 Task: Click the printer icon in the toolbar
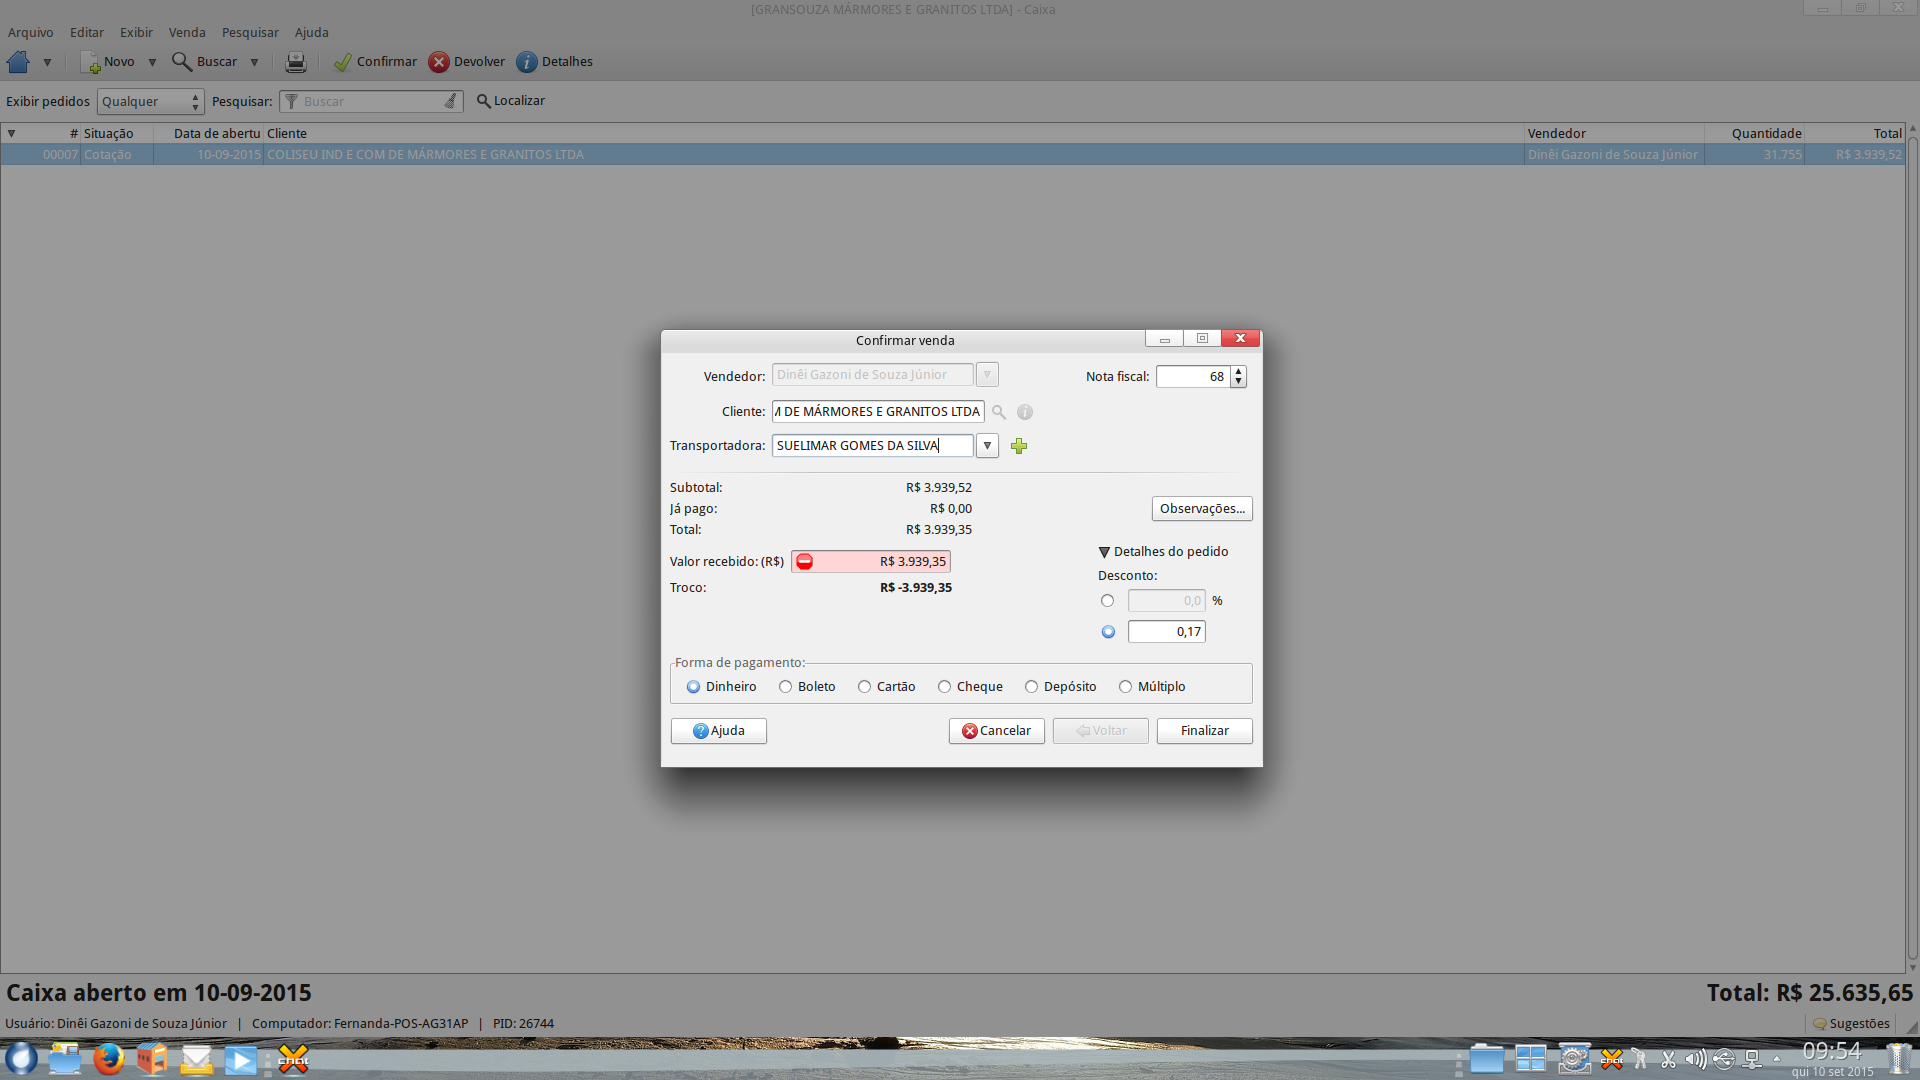pos(296,62)
